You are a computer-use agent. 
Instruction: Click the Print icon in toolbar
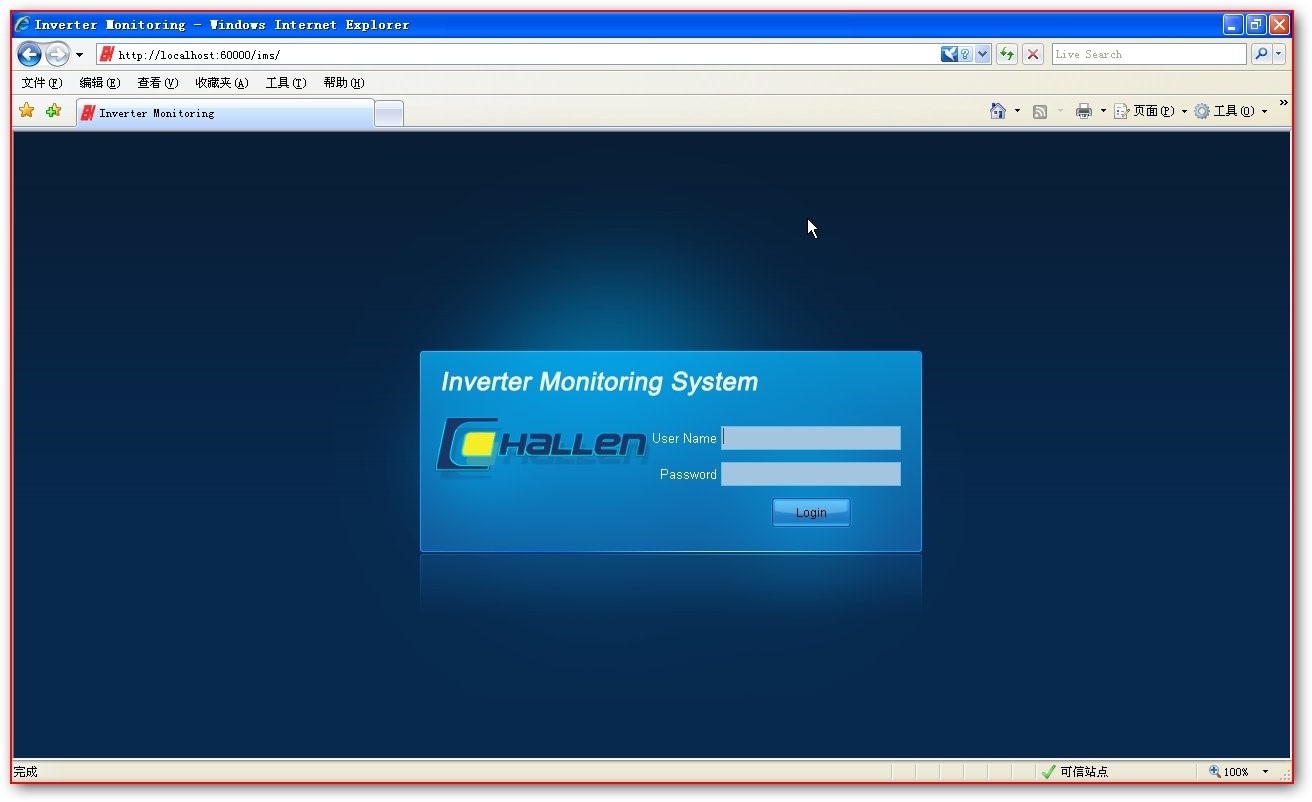(1083, 111)
